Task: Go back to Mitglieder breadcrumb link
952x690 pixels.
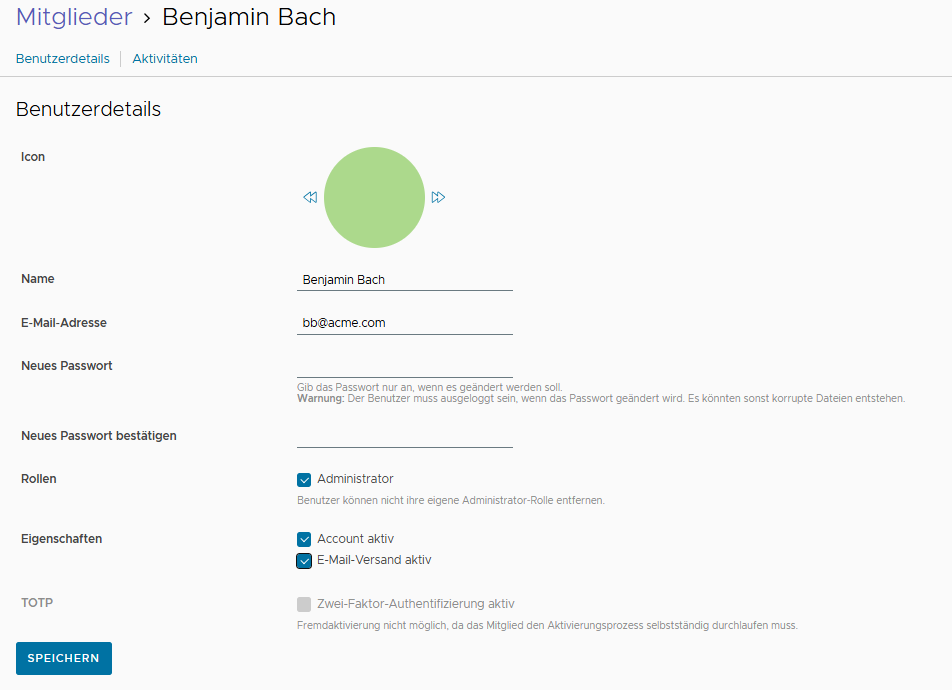Action: 74,17
